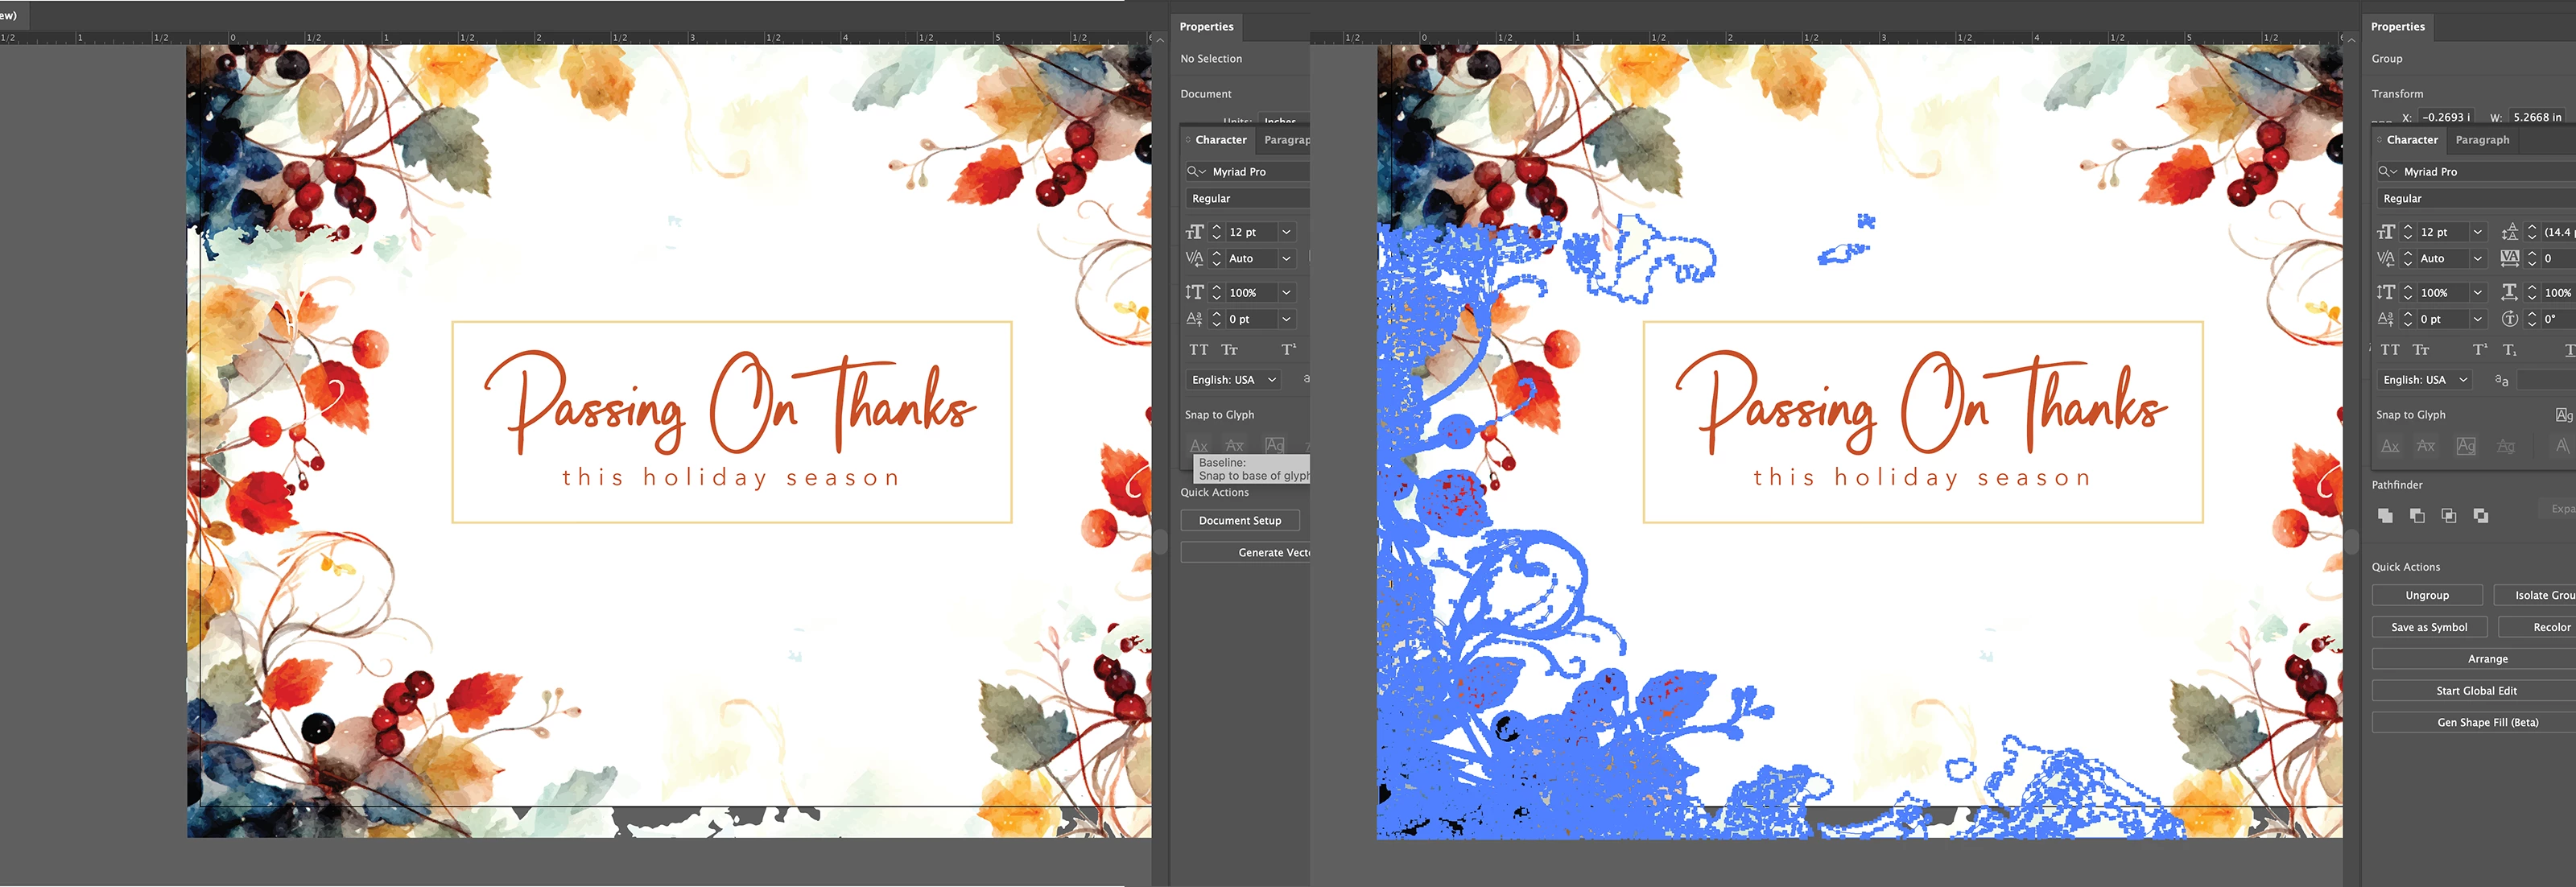Click the X position field in Transform
This screenshot has height=887, width=2576.
[2446, 118]
